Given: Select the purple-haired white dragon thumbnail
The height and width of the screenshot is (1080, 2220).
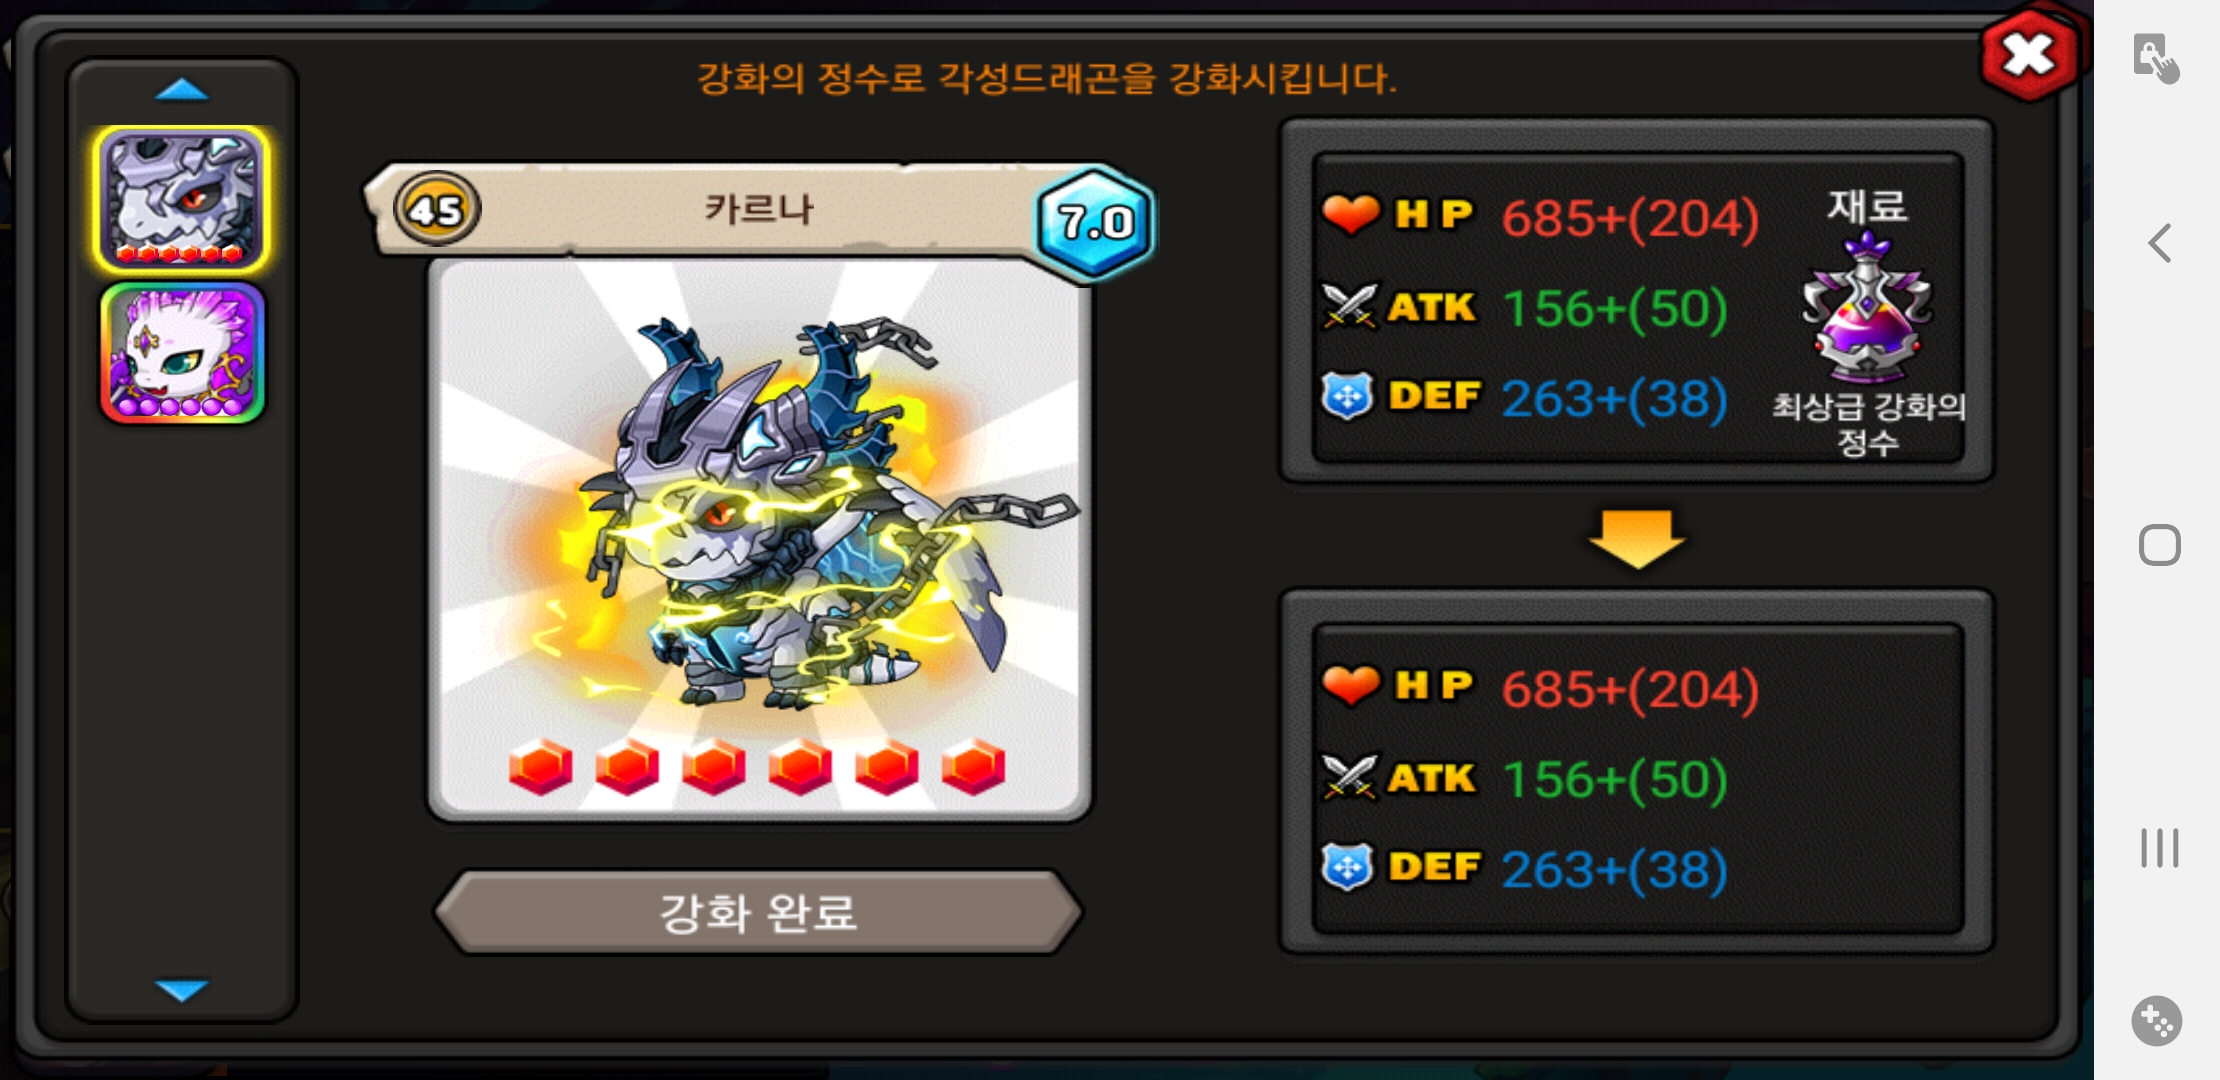Looking at the screenshot, I should point(182,353).
